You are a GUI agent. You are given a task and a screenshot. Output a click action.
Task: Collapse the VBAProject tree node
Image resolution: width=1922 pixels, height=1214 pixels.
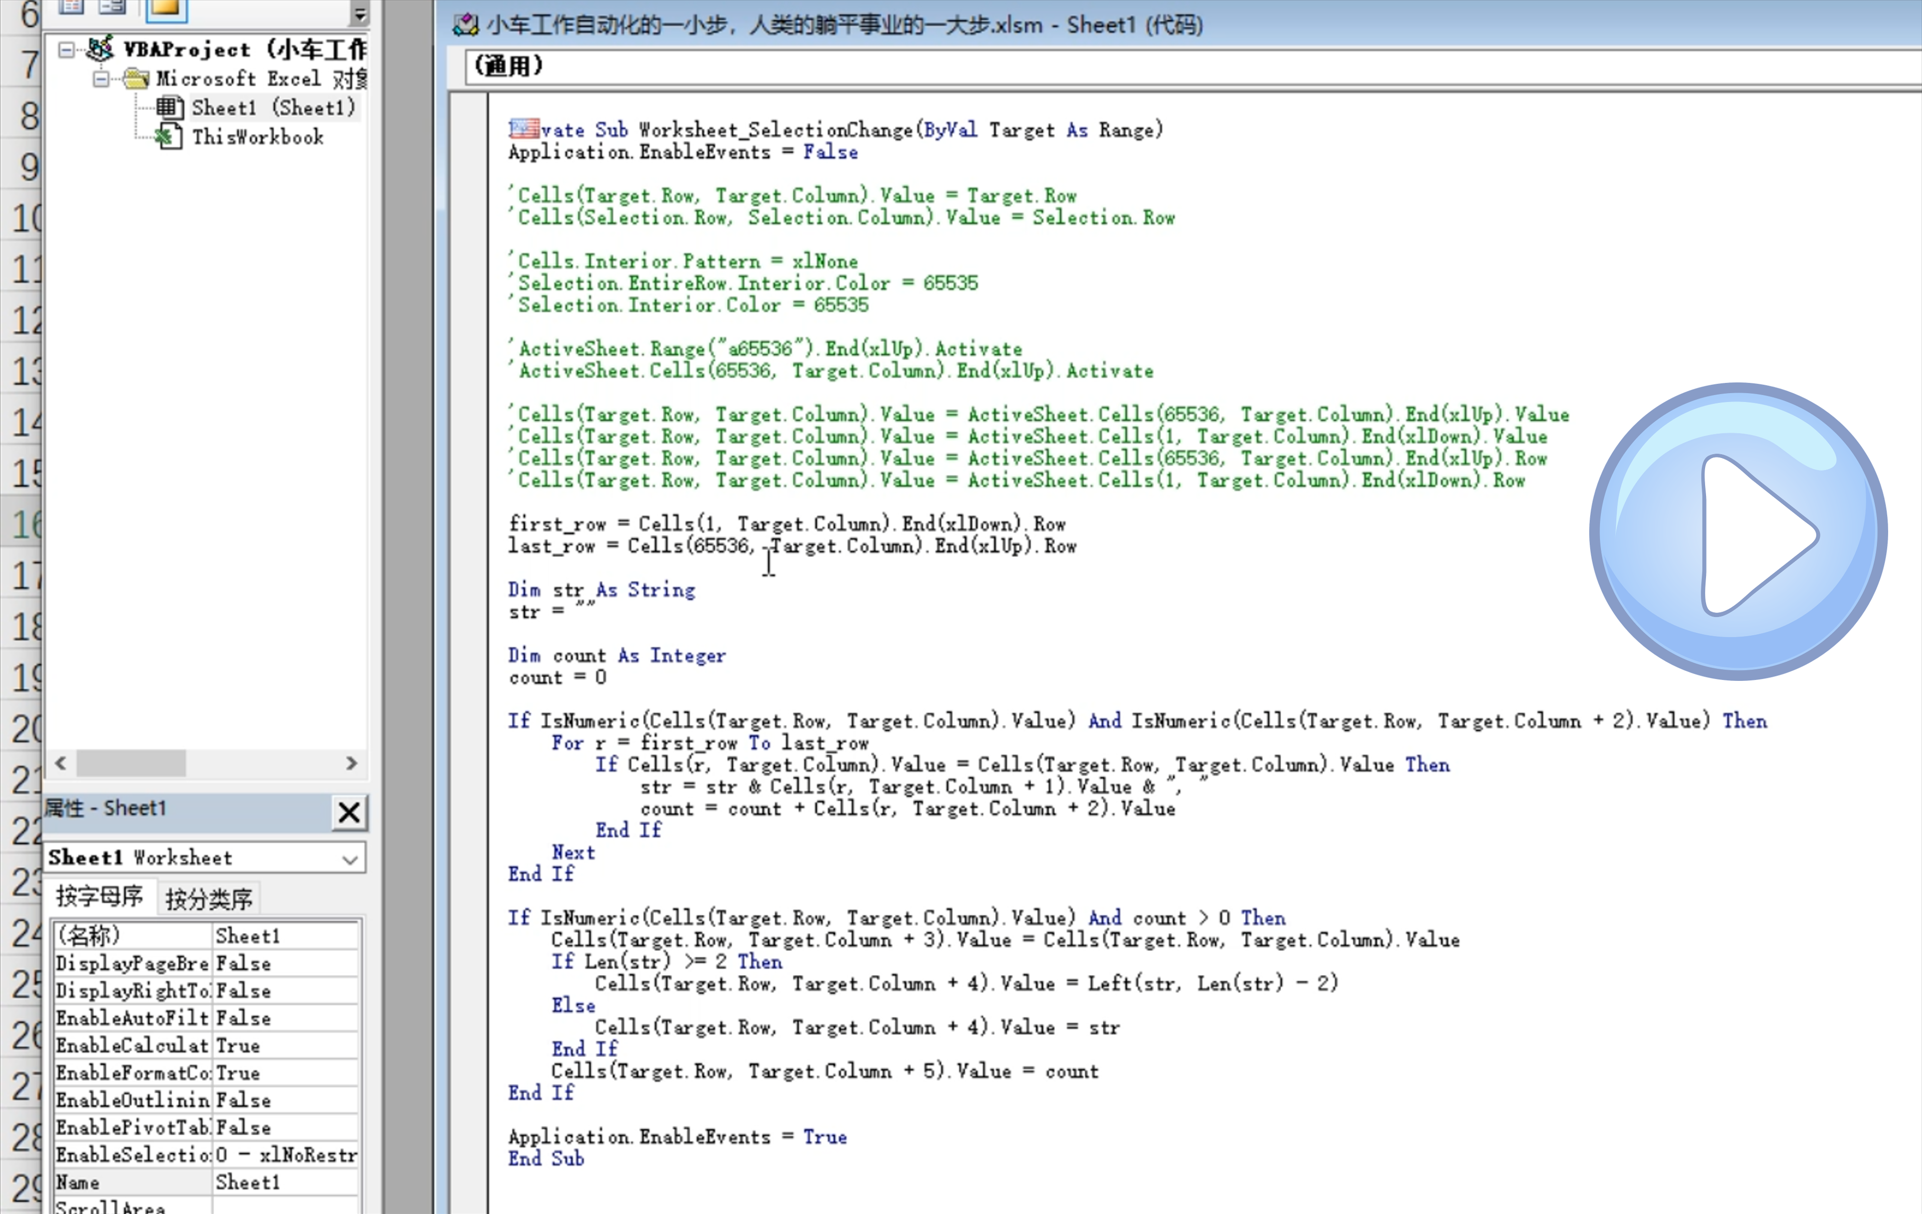tap(66, 49)
